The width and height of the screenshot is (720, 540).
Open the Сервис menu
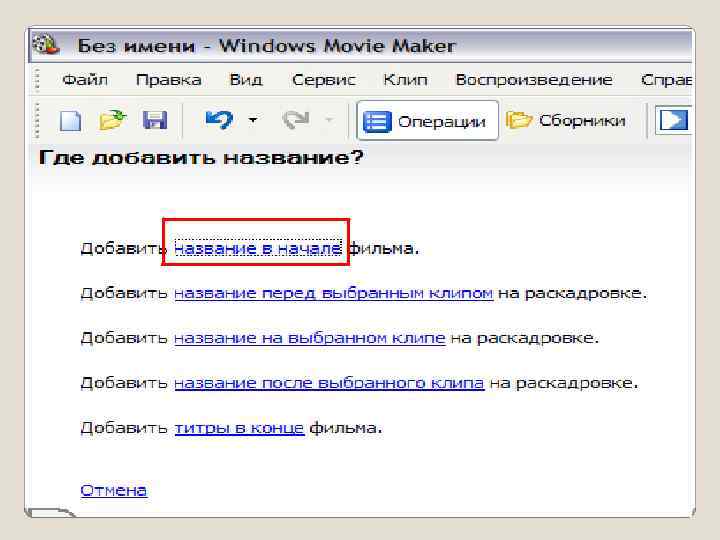tap(324, 80)
